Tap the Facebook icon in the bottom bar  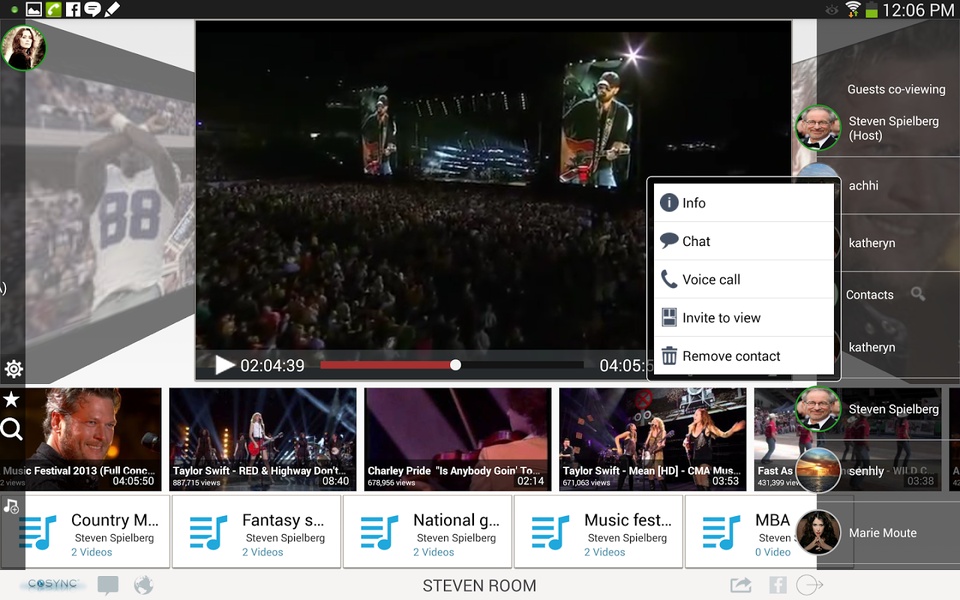(778, 585)
